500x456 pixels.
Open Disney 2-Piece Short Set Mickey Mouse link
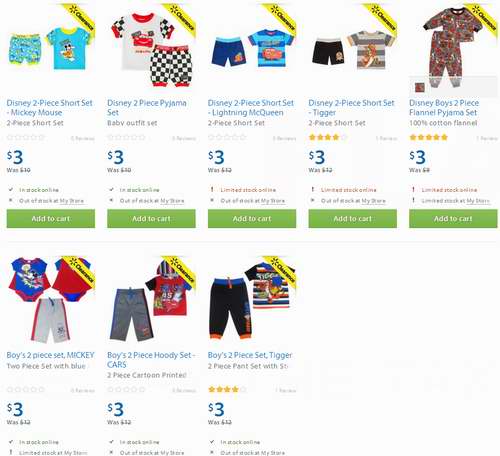point(49,108)
